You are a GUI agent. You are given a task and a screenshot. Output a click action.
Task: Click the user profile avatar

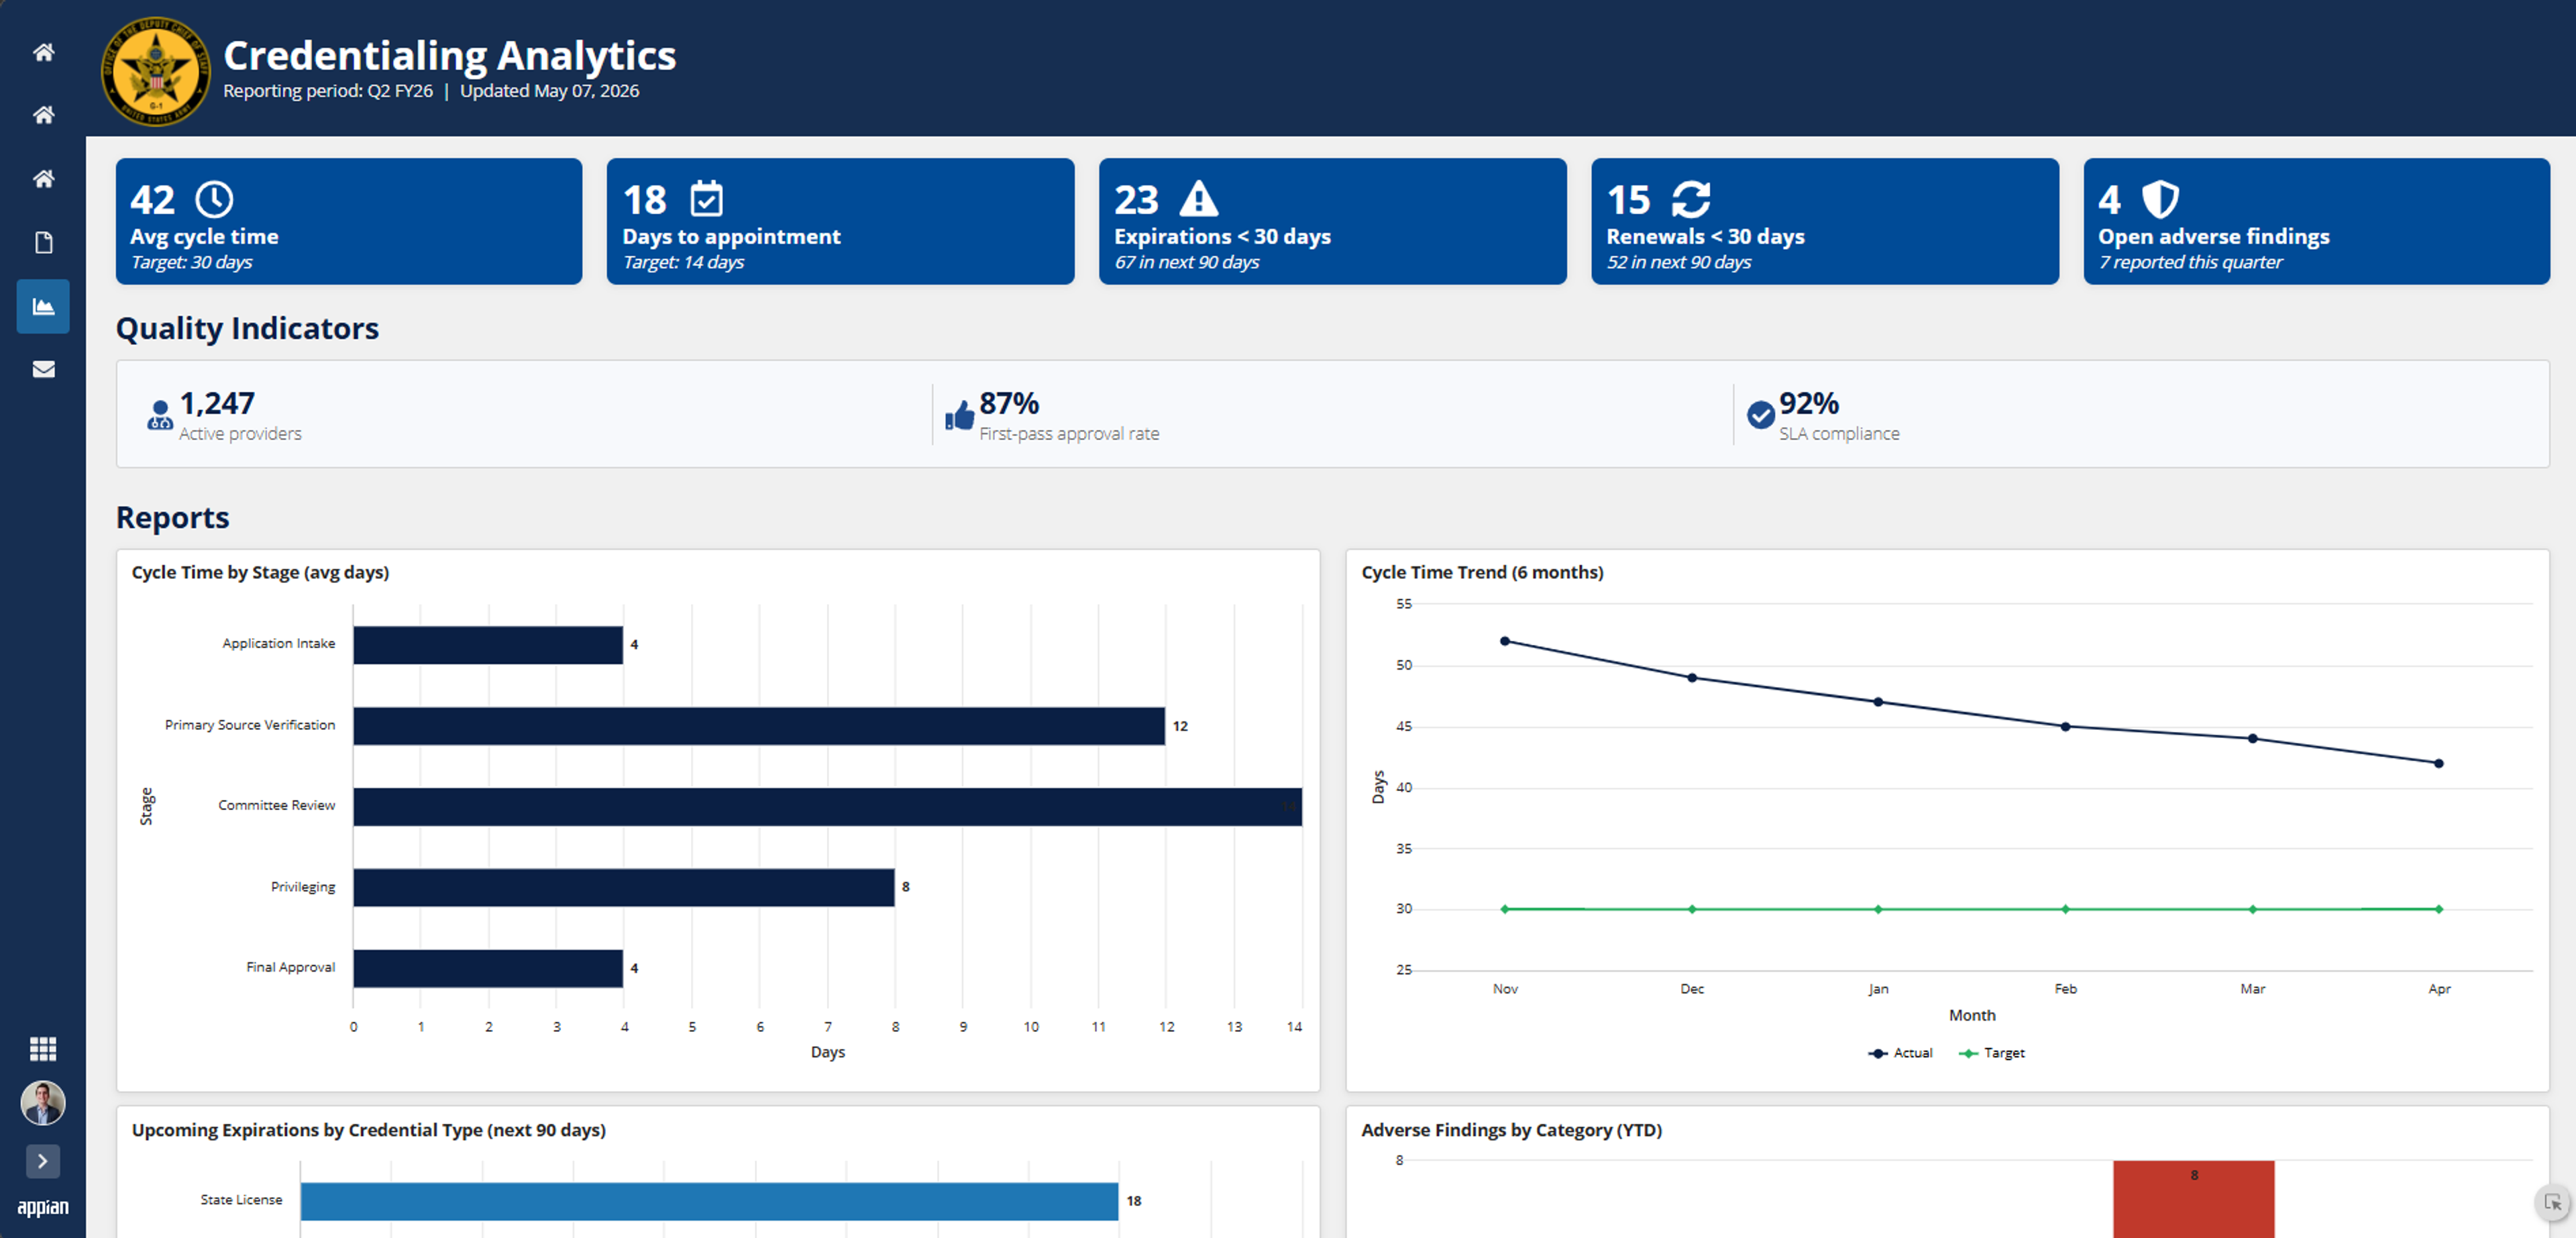[x=43, y=1103]
